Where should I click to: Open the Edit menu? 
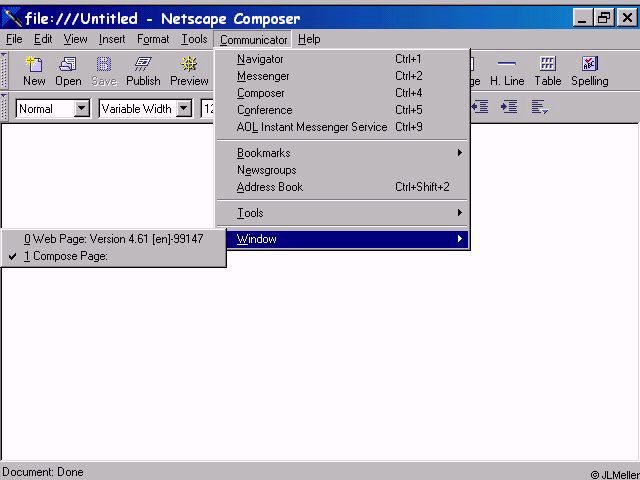point(43,39)
